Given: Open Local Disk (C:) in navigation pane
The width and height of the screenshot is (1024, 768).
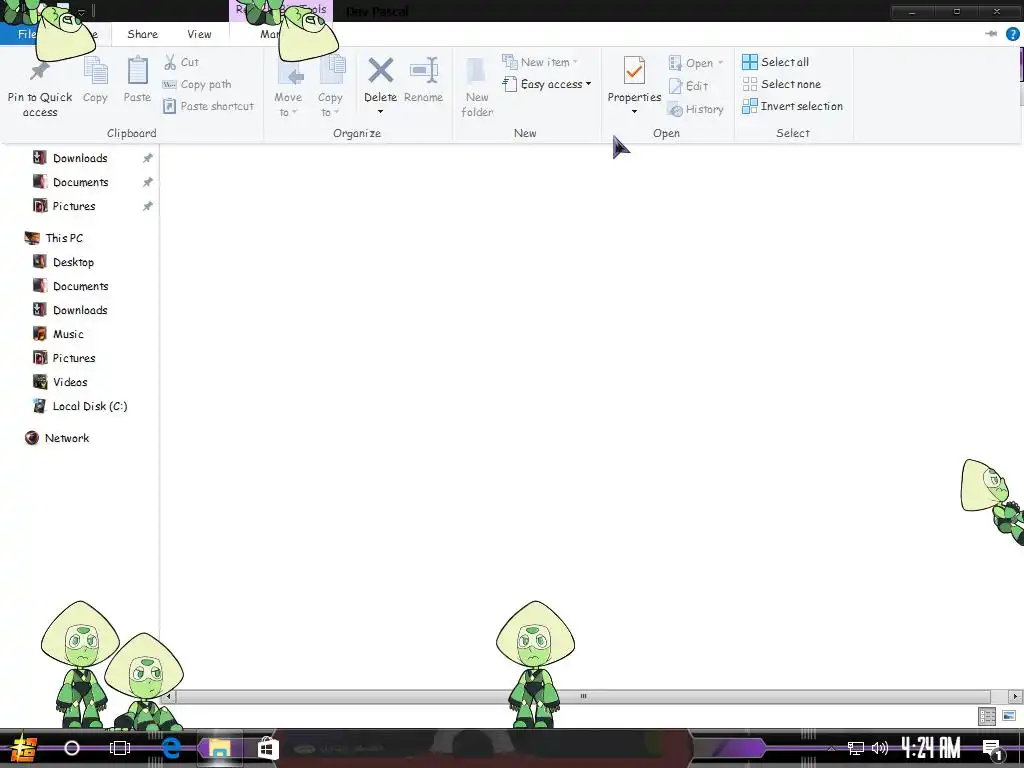Looking at the screenshot, I should (x=89, y=406).
